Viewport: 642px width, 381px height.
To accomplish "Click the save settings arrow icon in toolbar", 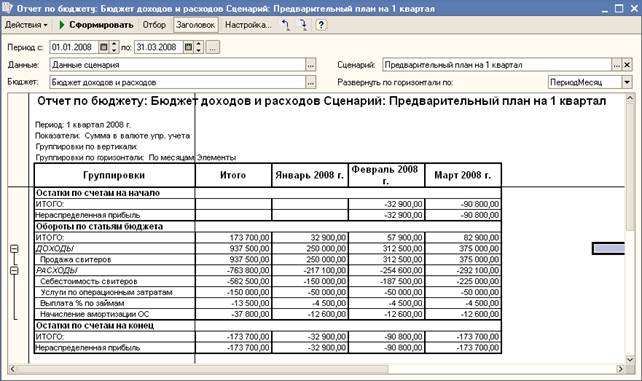I will 303,25.
